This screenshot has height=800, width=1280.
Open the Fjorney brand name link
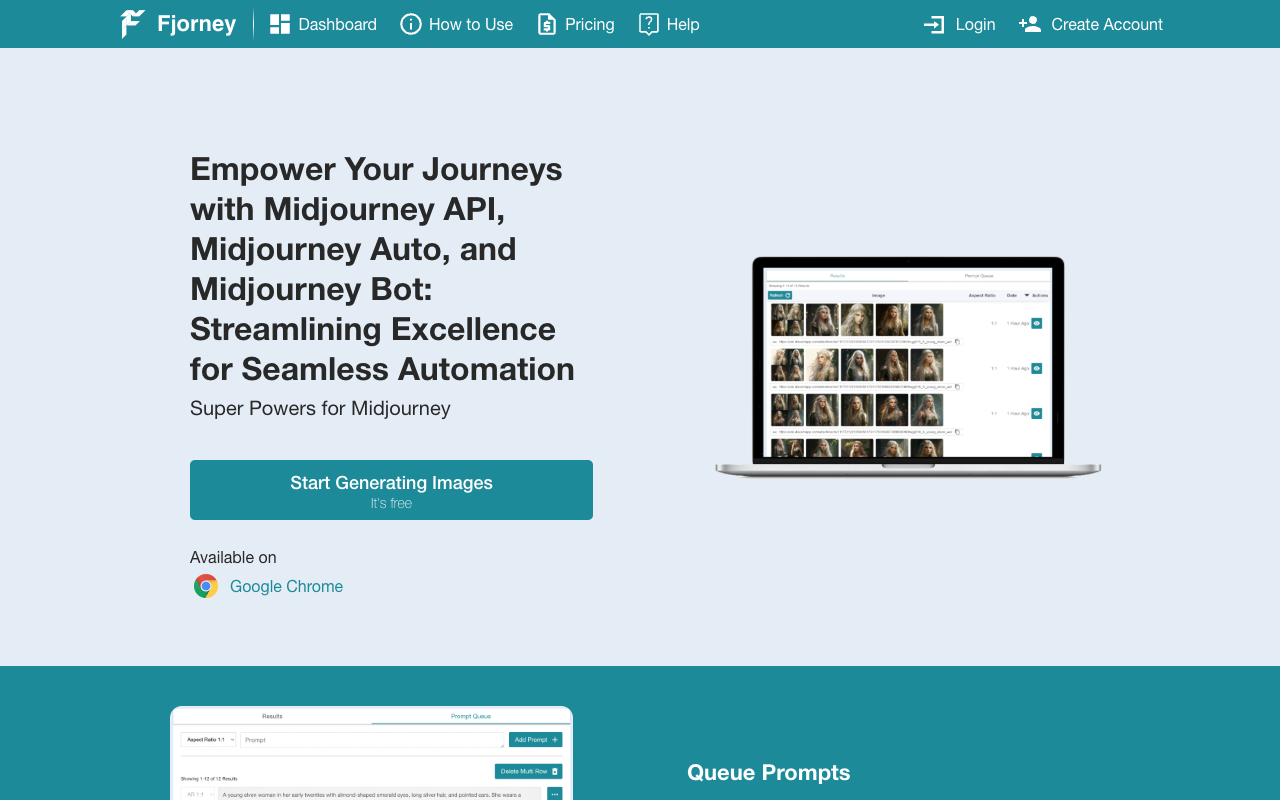(x=197, y=24)
